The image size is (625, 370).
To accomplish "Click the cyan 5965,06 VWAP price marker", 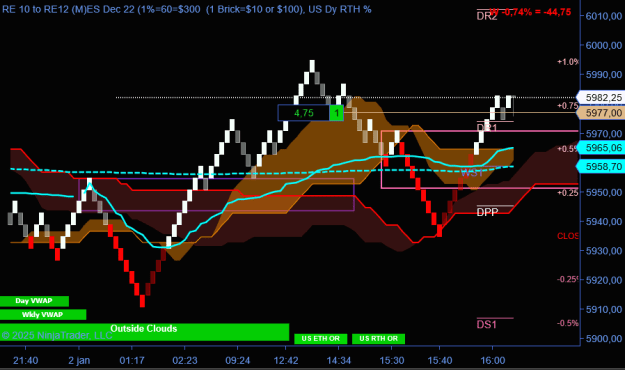I will point(600,148).
